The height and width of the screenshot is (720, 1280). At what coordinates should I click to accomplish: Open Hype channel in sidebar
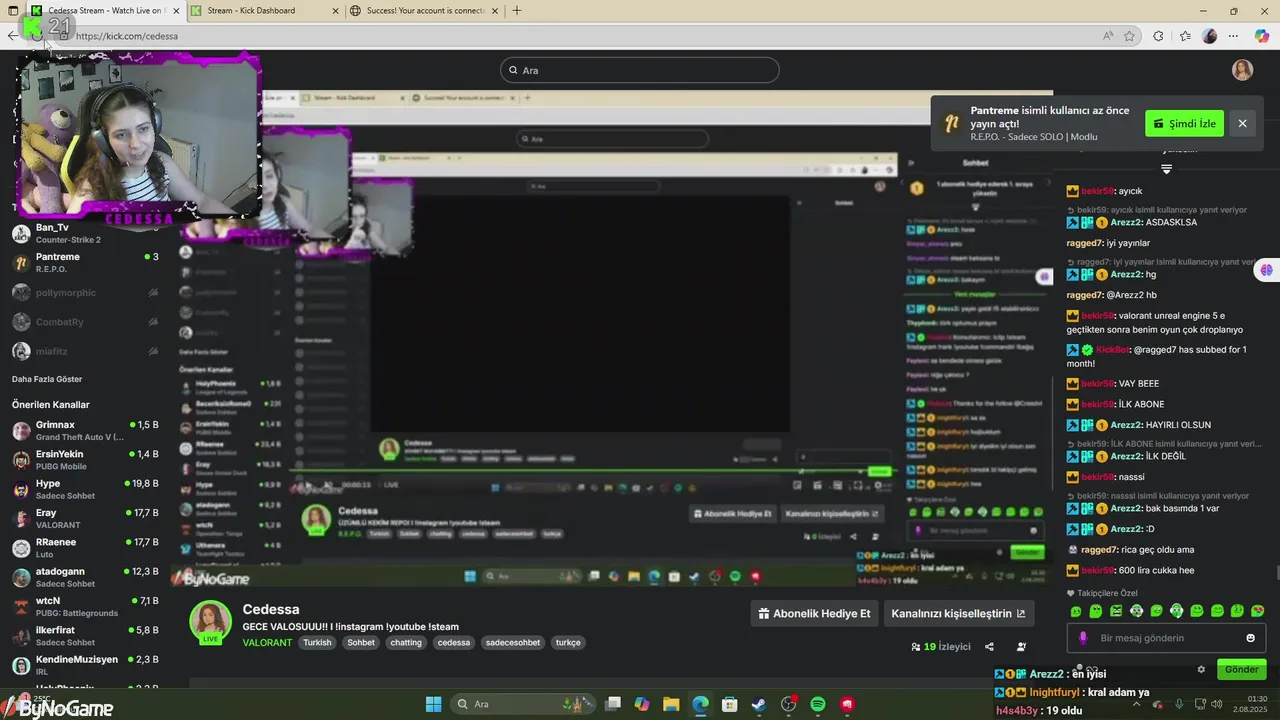[85, 489]
